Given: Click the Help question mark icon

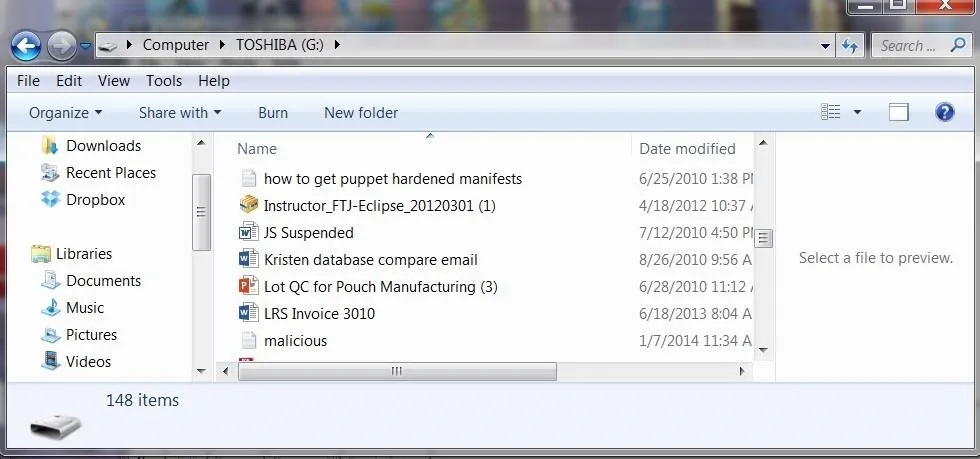Looking at the screenshot, I should [944, 112].
